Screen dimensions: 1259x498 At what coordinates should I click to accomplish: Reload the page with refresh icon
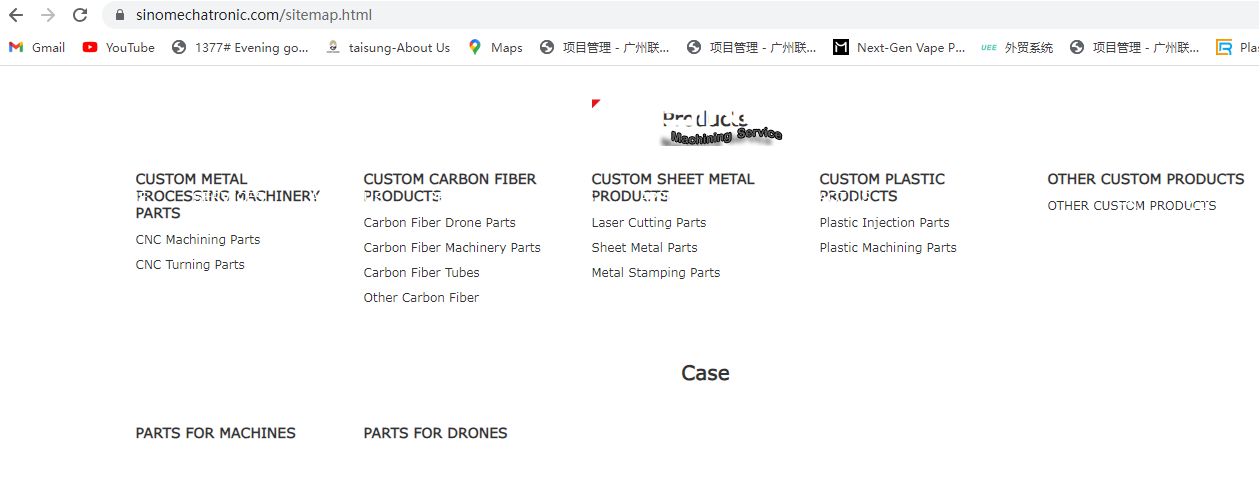pyautogui.click(x=81, y=15)
